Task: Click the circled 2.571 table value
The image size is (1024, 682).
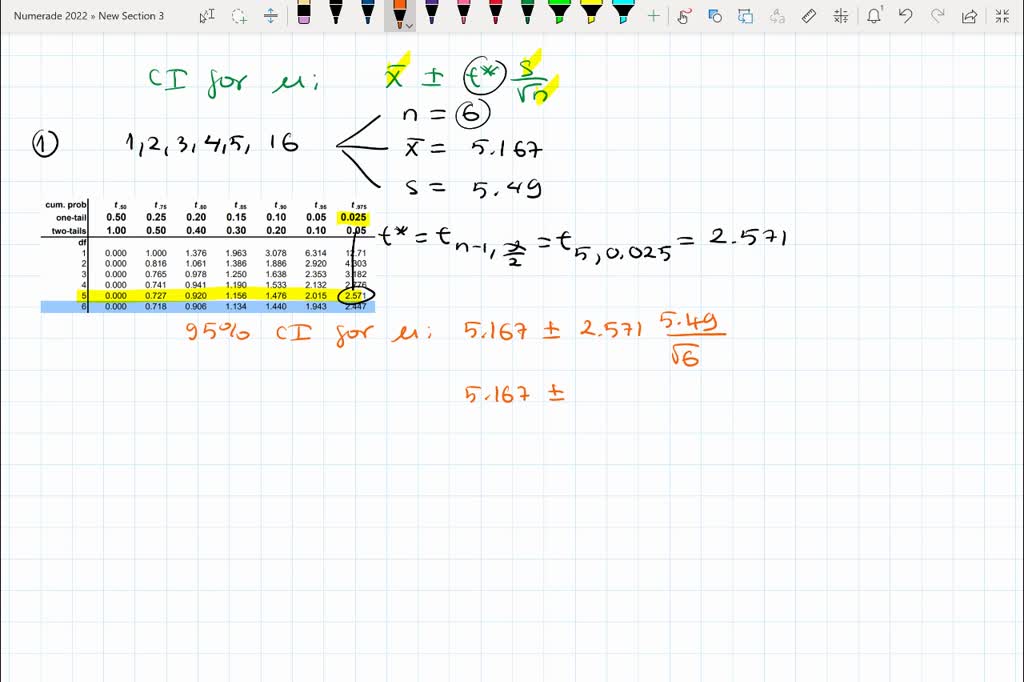Action: click(x=356, y=296)
